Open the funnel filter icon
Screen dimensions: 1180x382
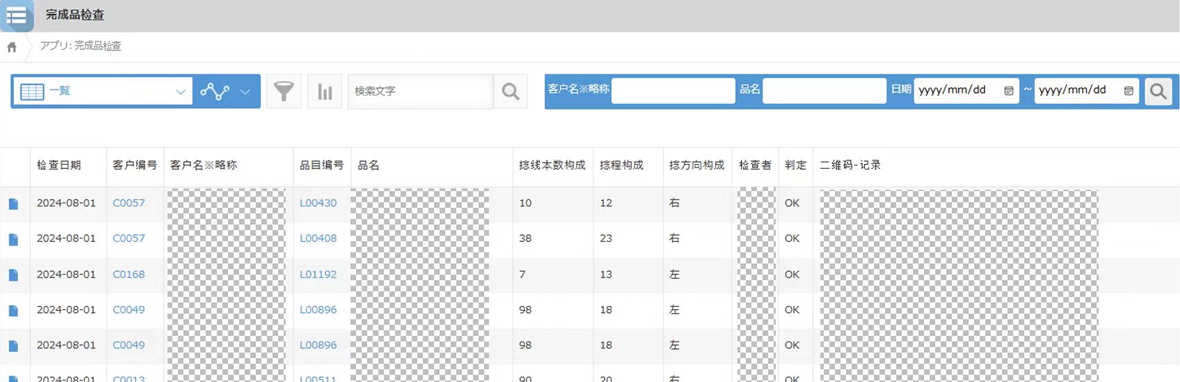point(284,91)
